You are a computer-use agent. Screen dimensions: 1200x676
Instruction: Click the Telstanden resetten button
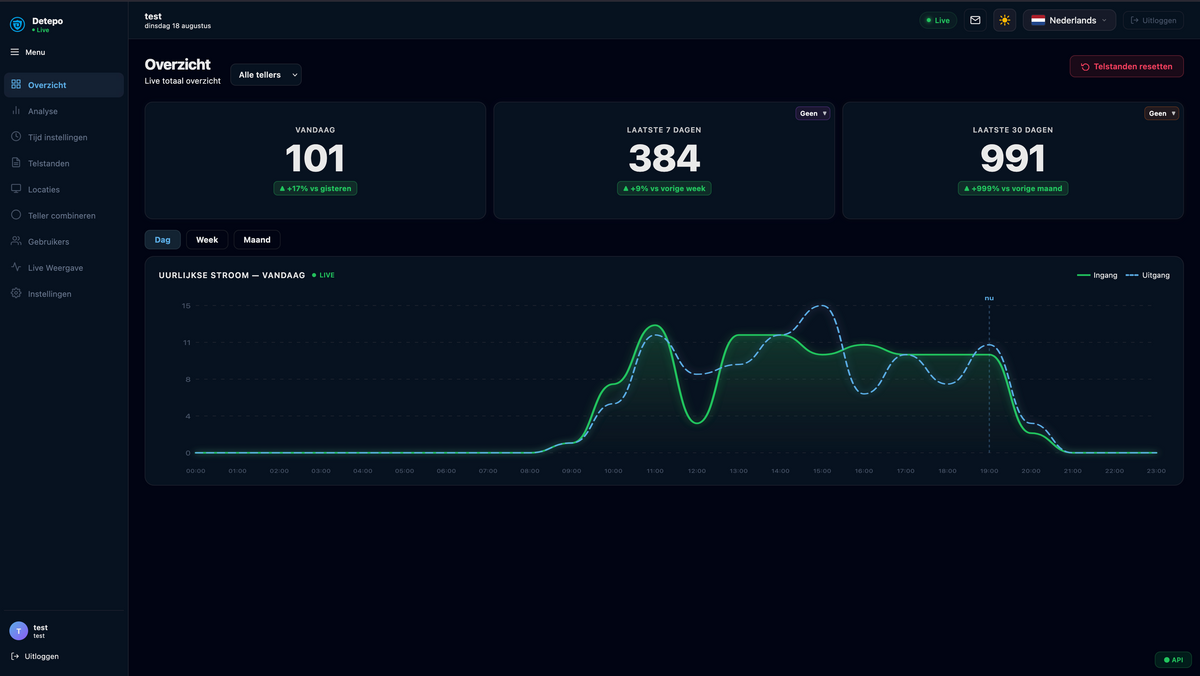1126,67
